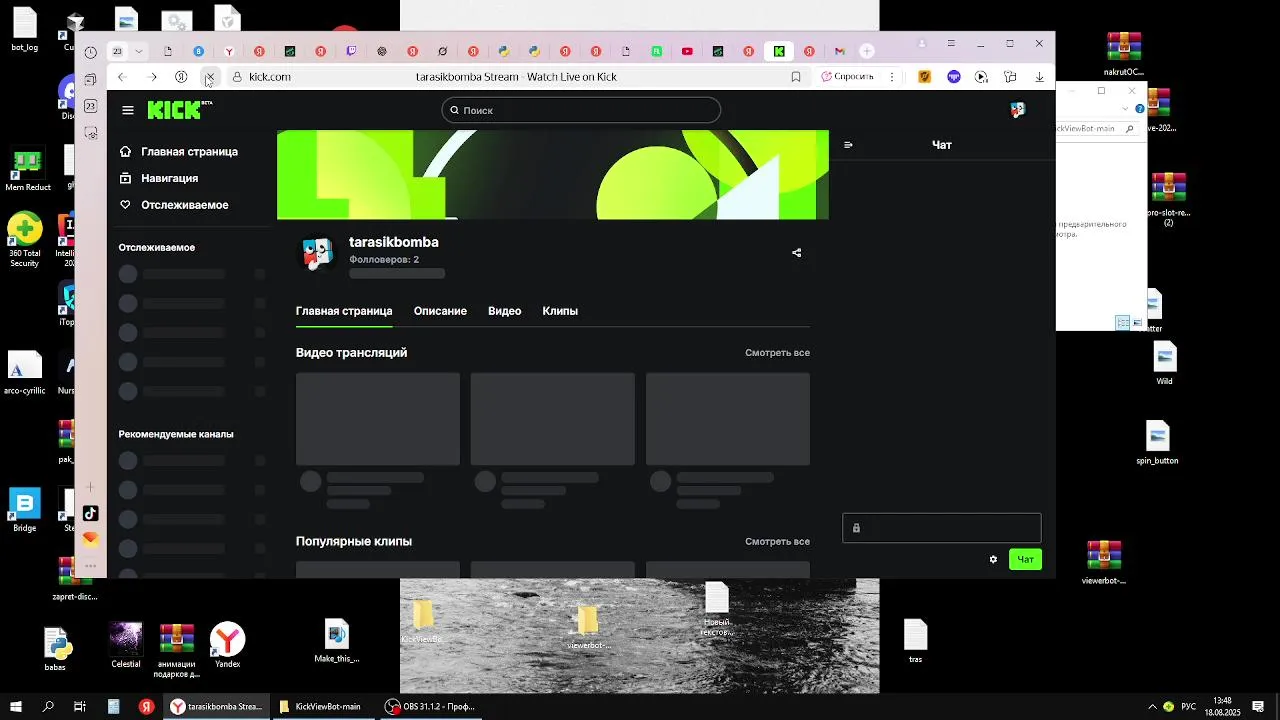Image resolution: width=1280 pixels, height=720 pixels.
Task: Select the Bridge desktop shortcut
Action: click(x=25, y=509)
